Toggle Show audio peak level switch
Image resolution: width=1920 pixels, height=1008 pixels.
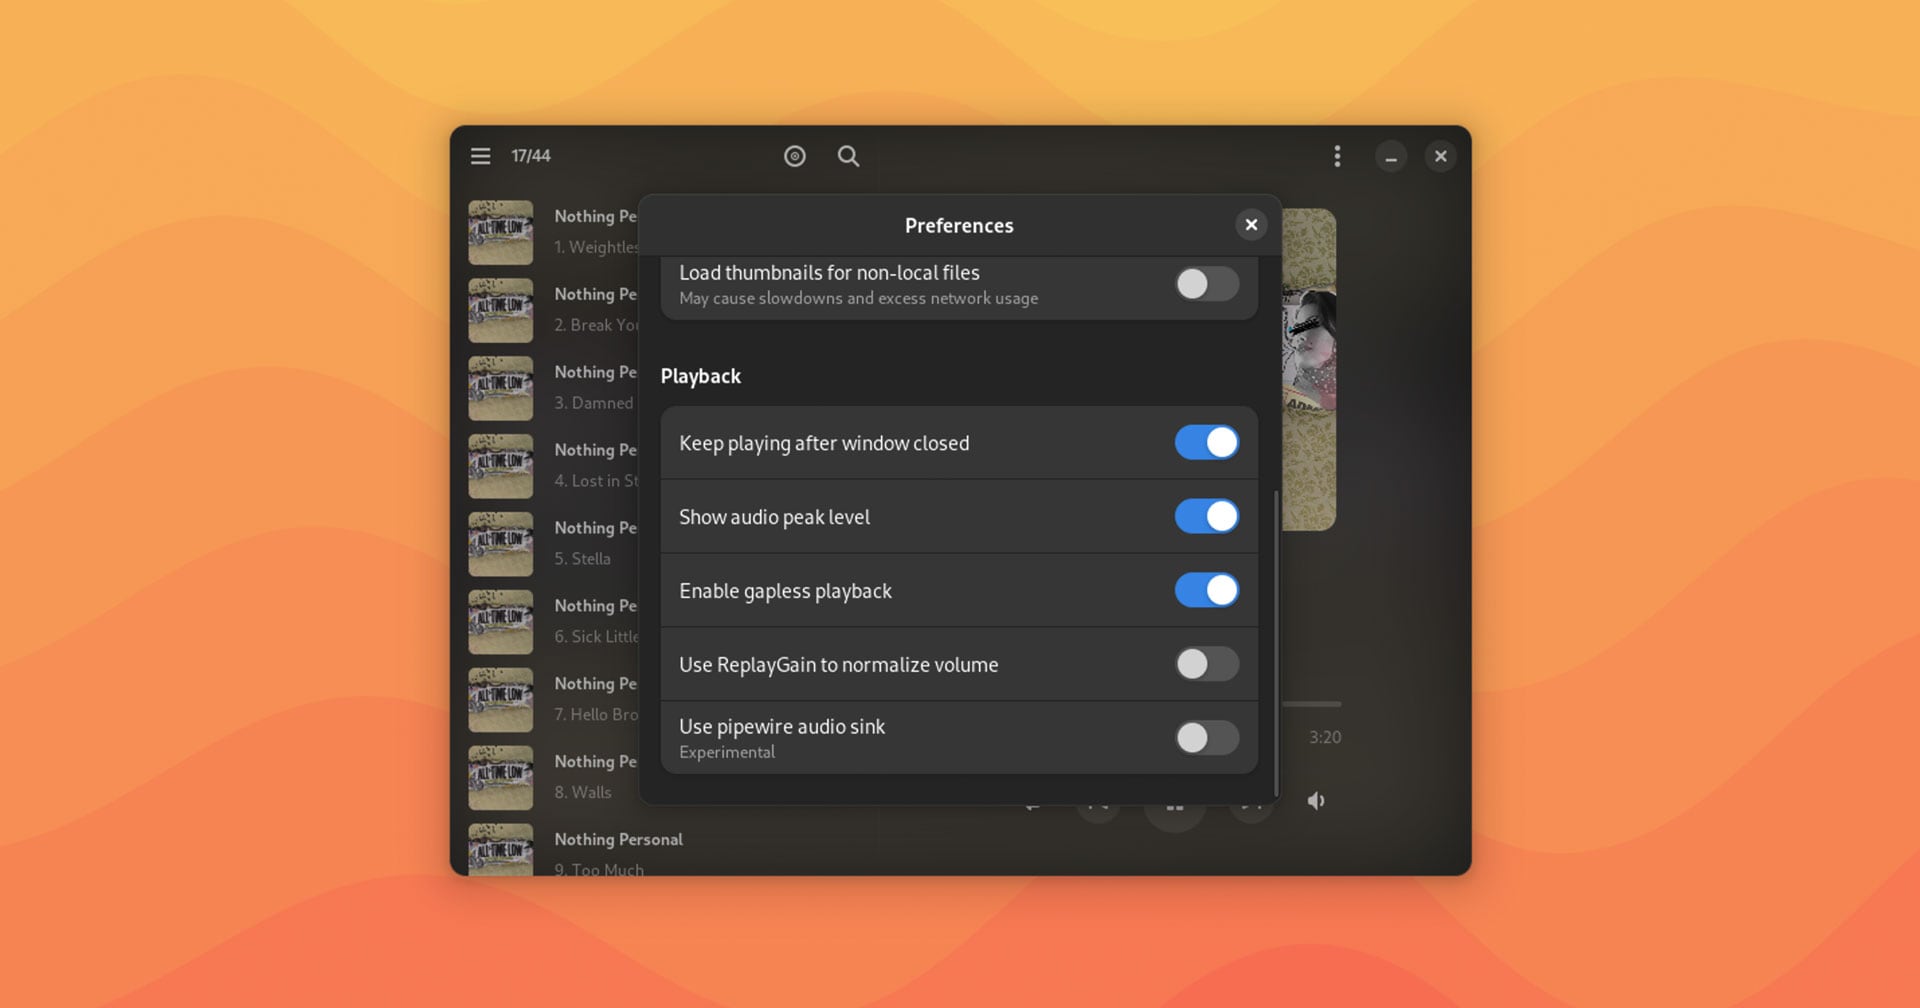click(x=1207, y=516)
